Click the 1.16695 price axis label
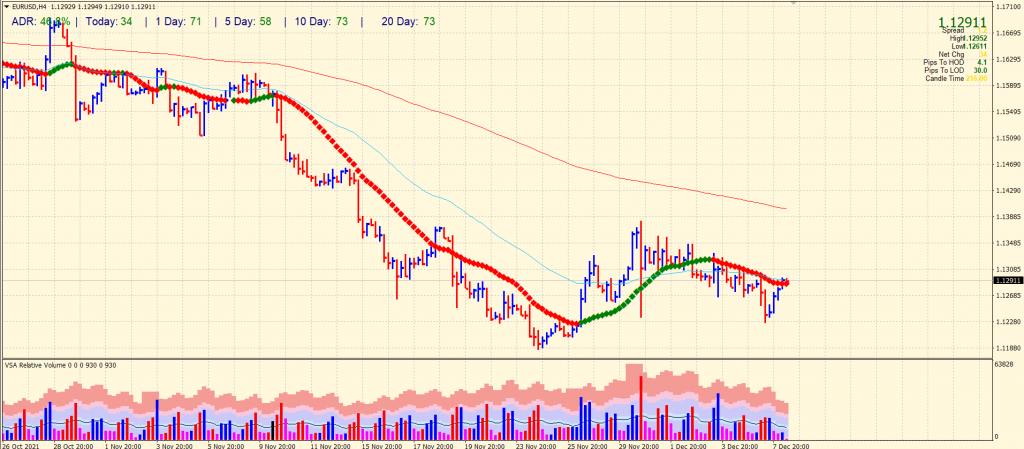Image resolution: width=1024 pixels, height=449 pixels. (1007, 33)
